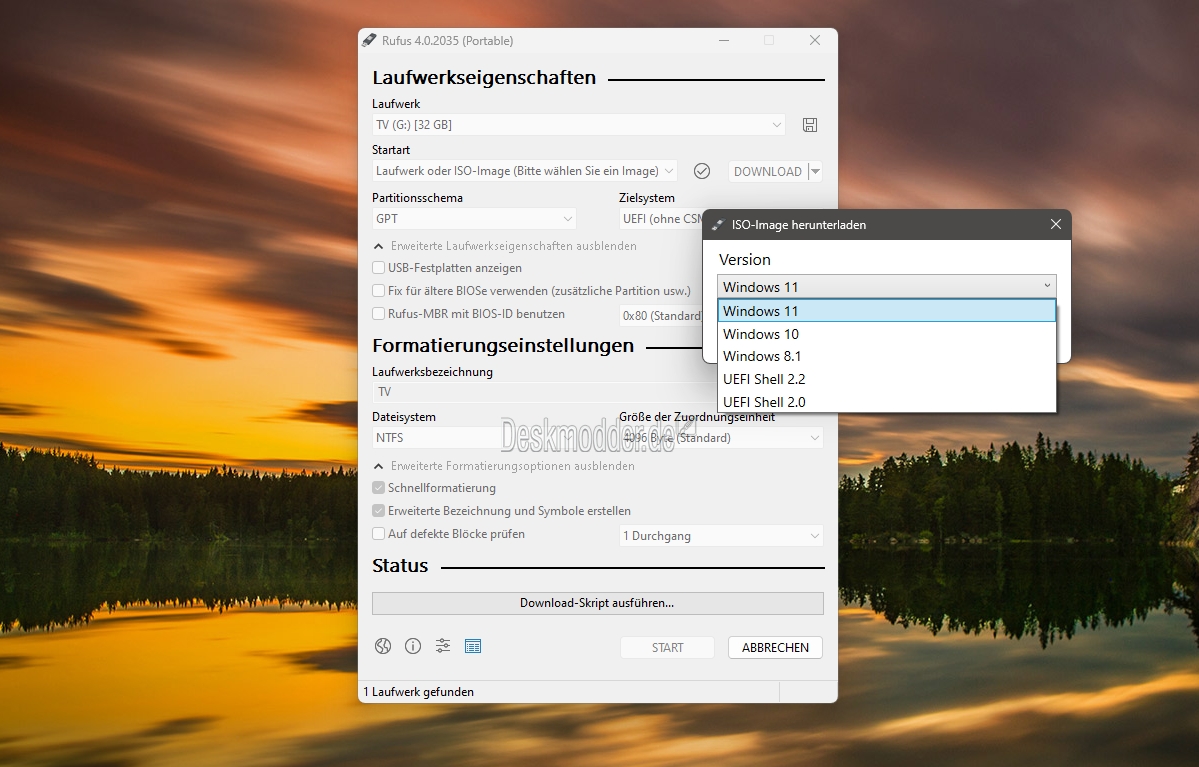Pick UEFI Shell 2.0 from the list

point(887,401)
